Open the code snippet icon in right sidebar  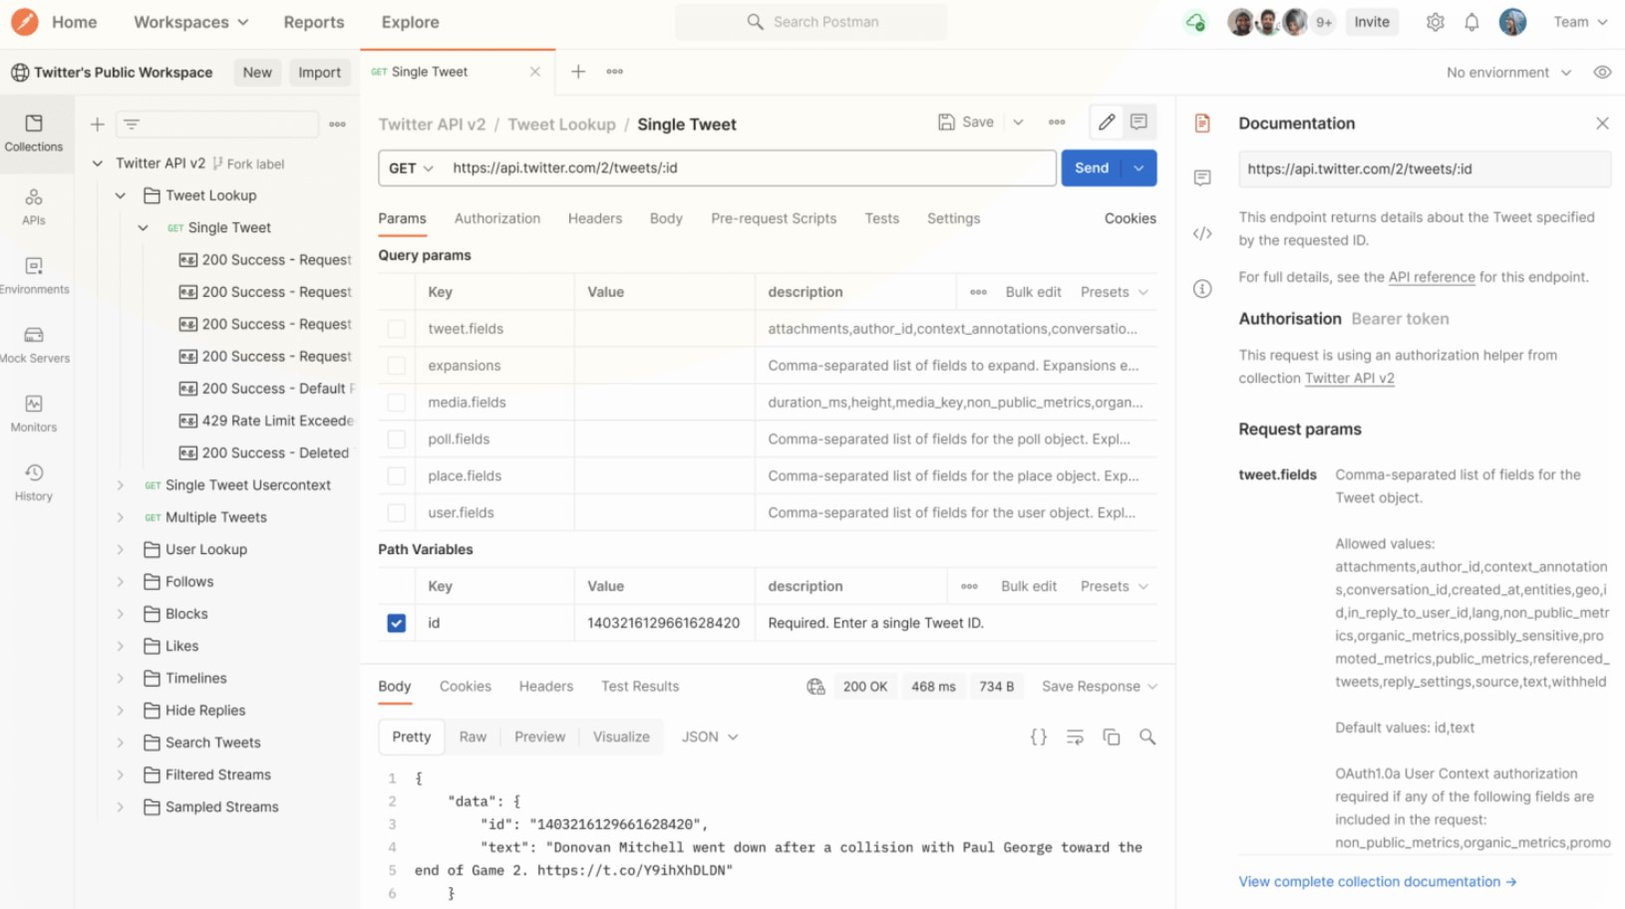1202,234
